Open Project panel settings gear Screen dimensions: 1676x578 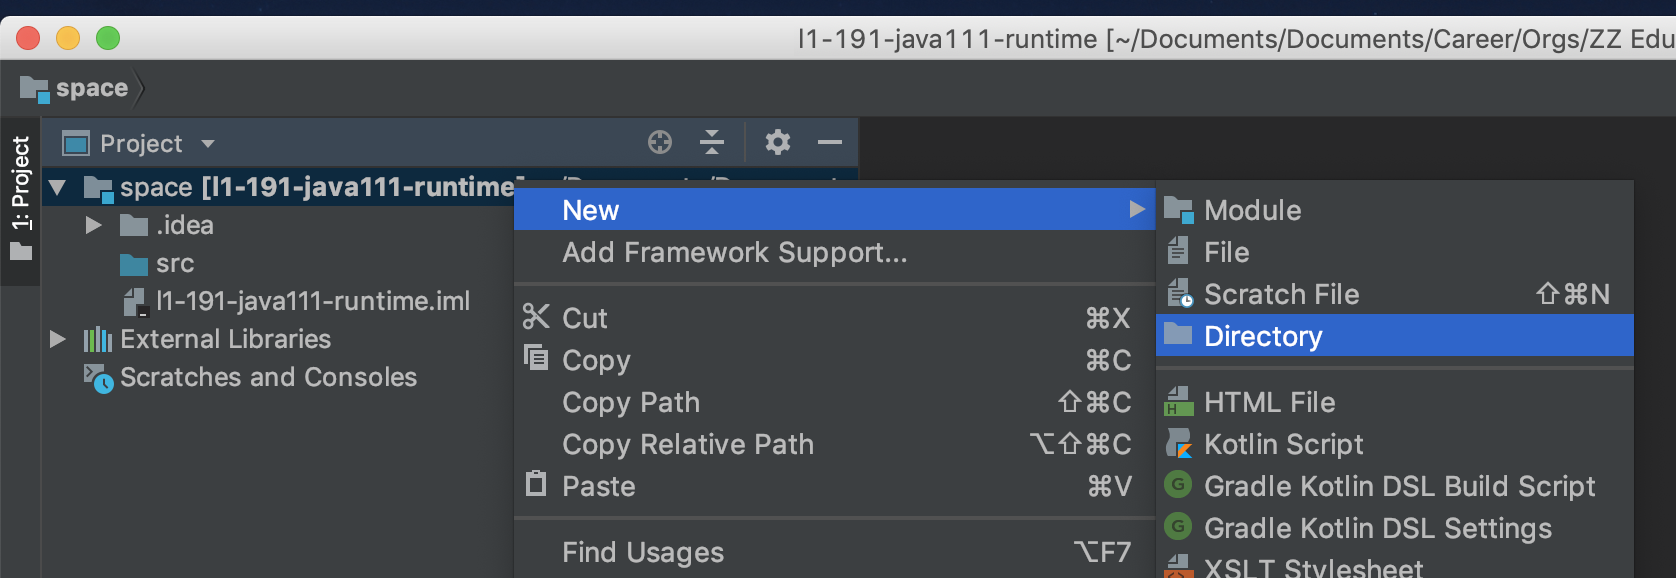click(x=778, y=143)
